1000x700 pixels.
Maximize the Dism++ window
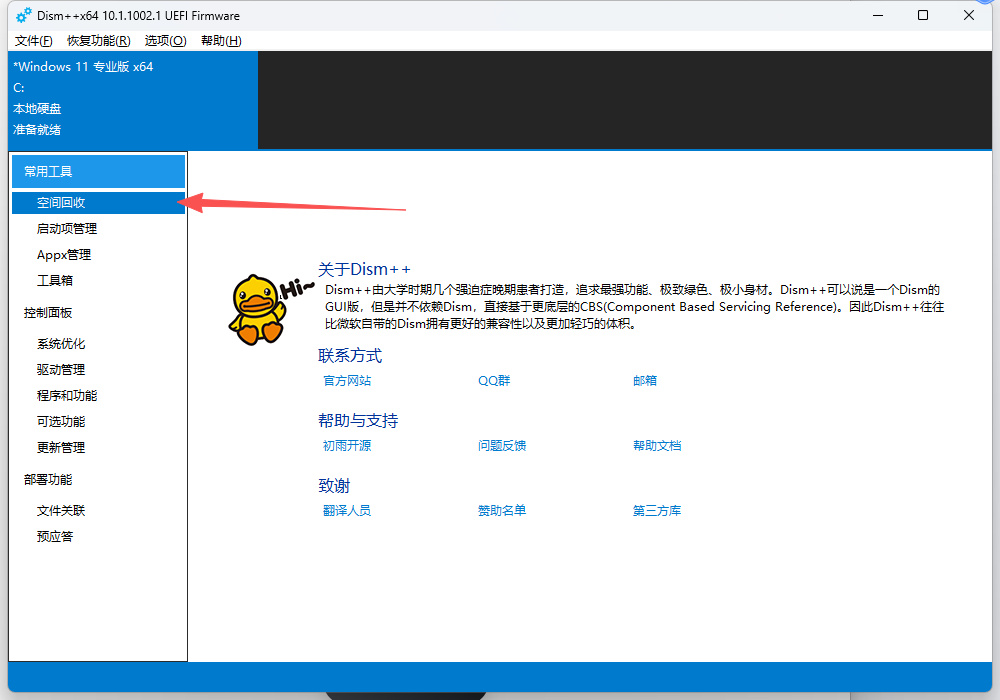[x=923, y=15]
